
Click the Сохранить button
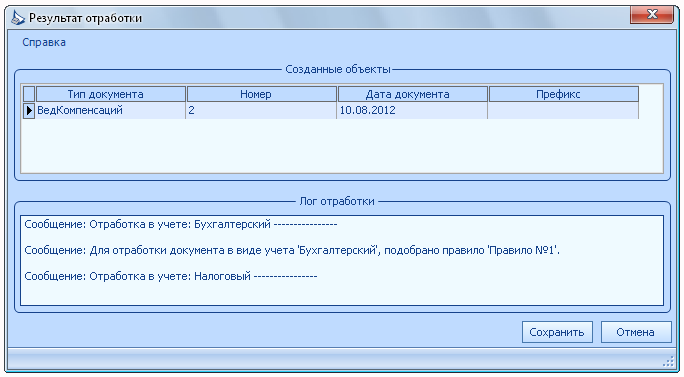coord(557,332)
